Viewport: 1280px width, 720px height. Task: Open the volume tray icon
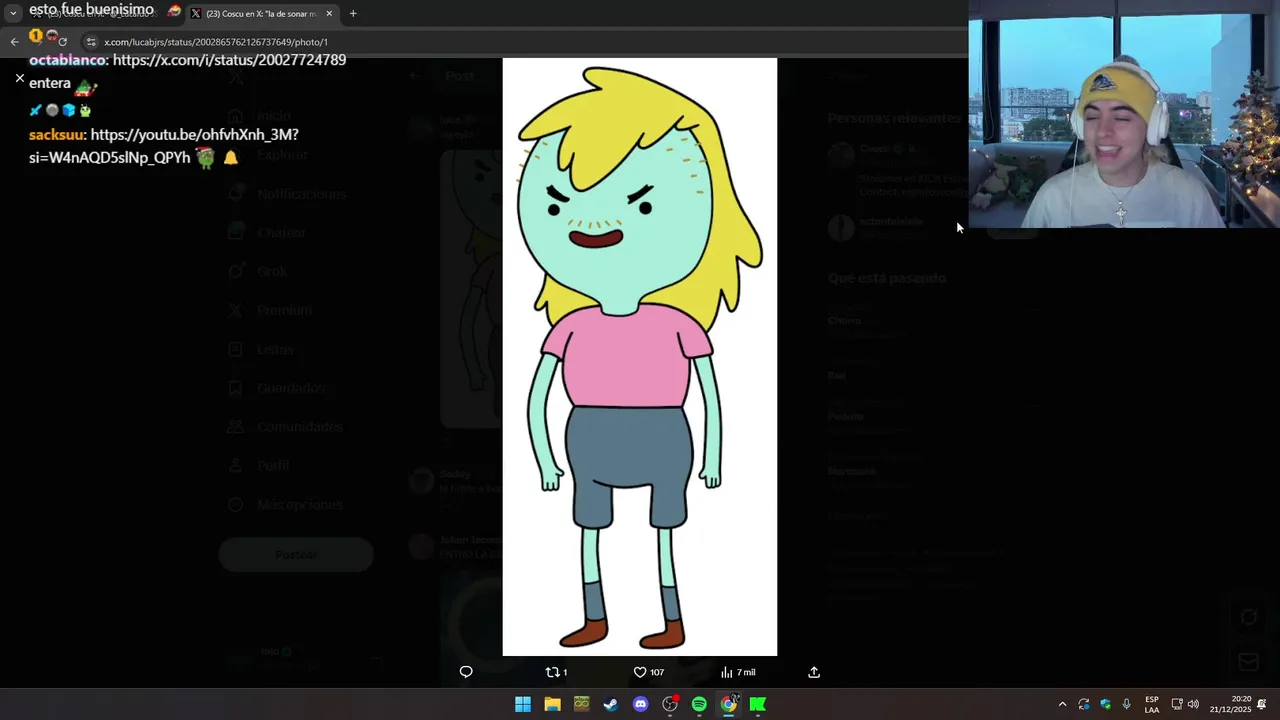[x=1193, y=704]
